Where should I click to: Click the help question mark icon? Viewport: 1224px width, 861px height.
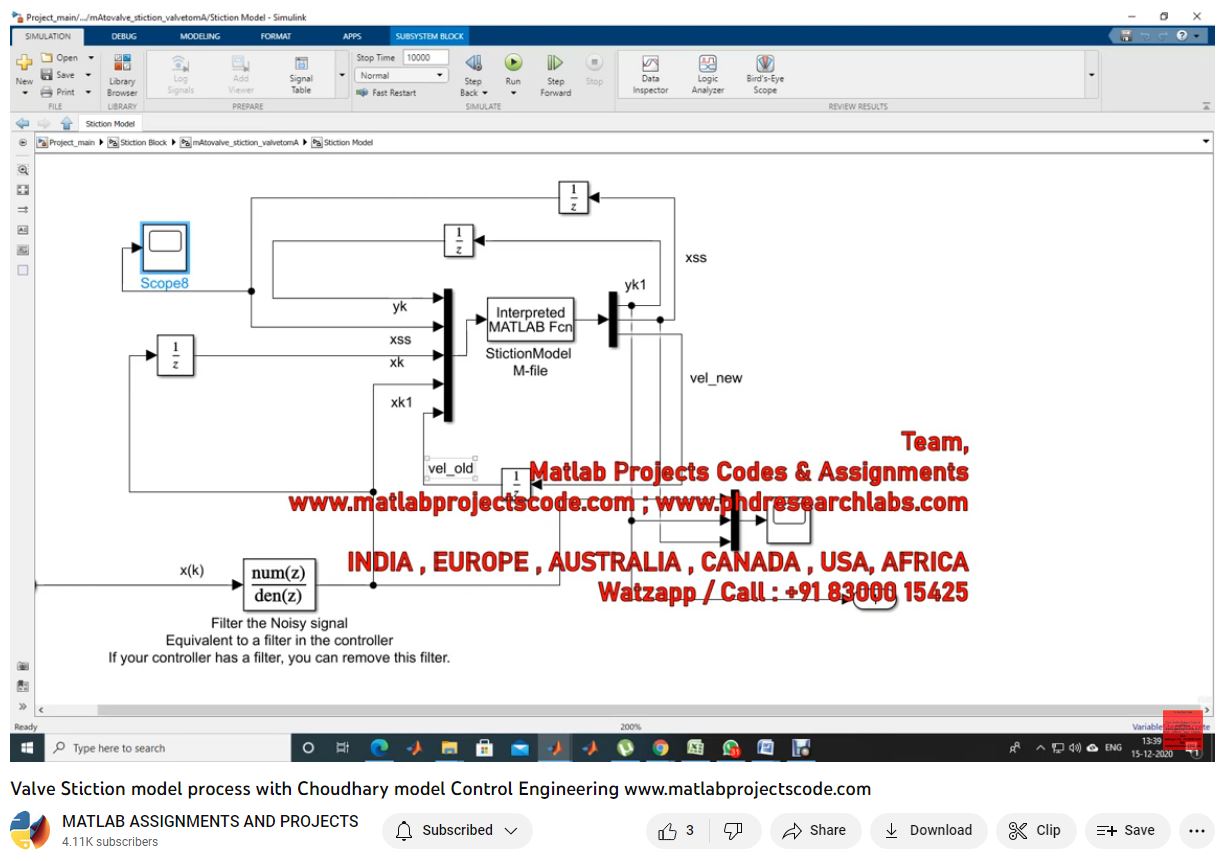1182,36
